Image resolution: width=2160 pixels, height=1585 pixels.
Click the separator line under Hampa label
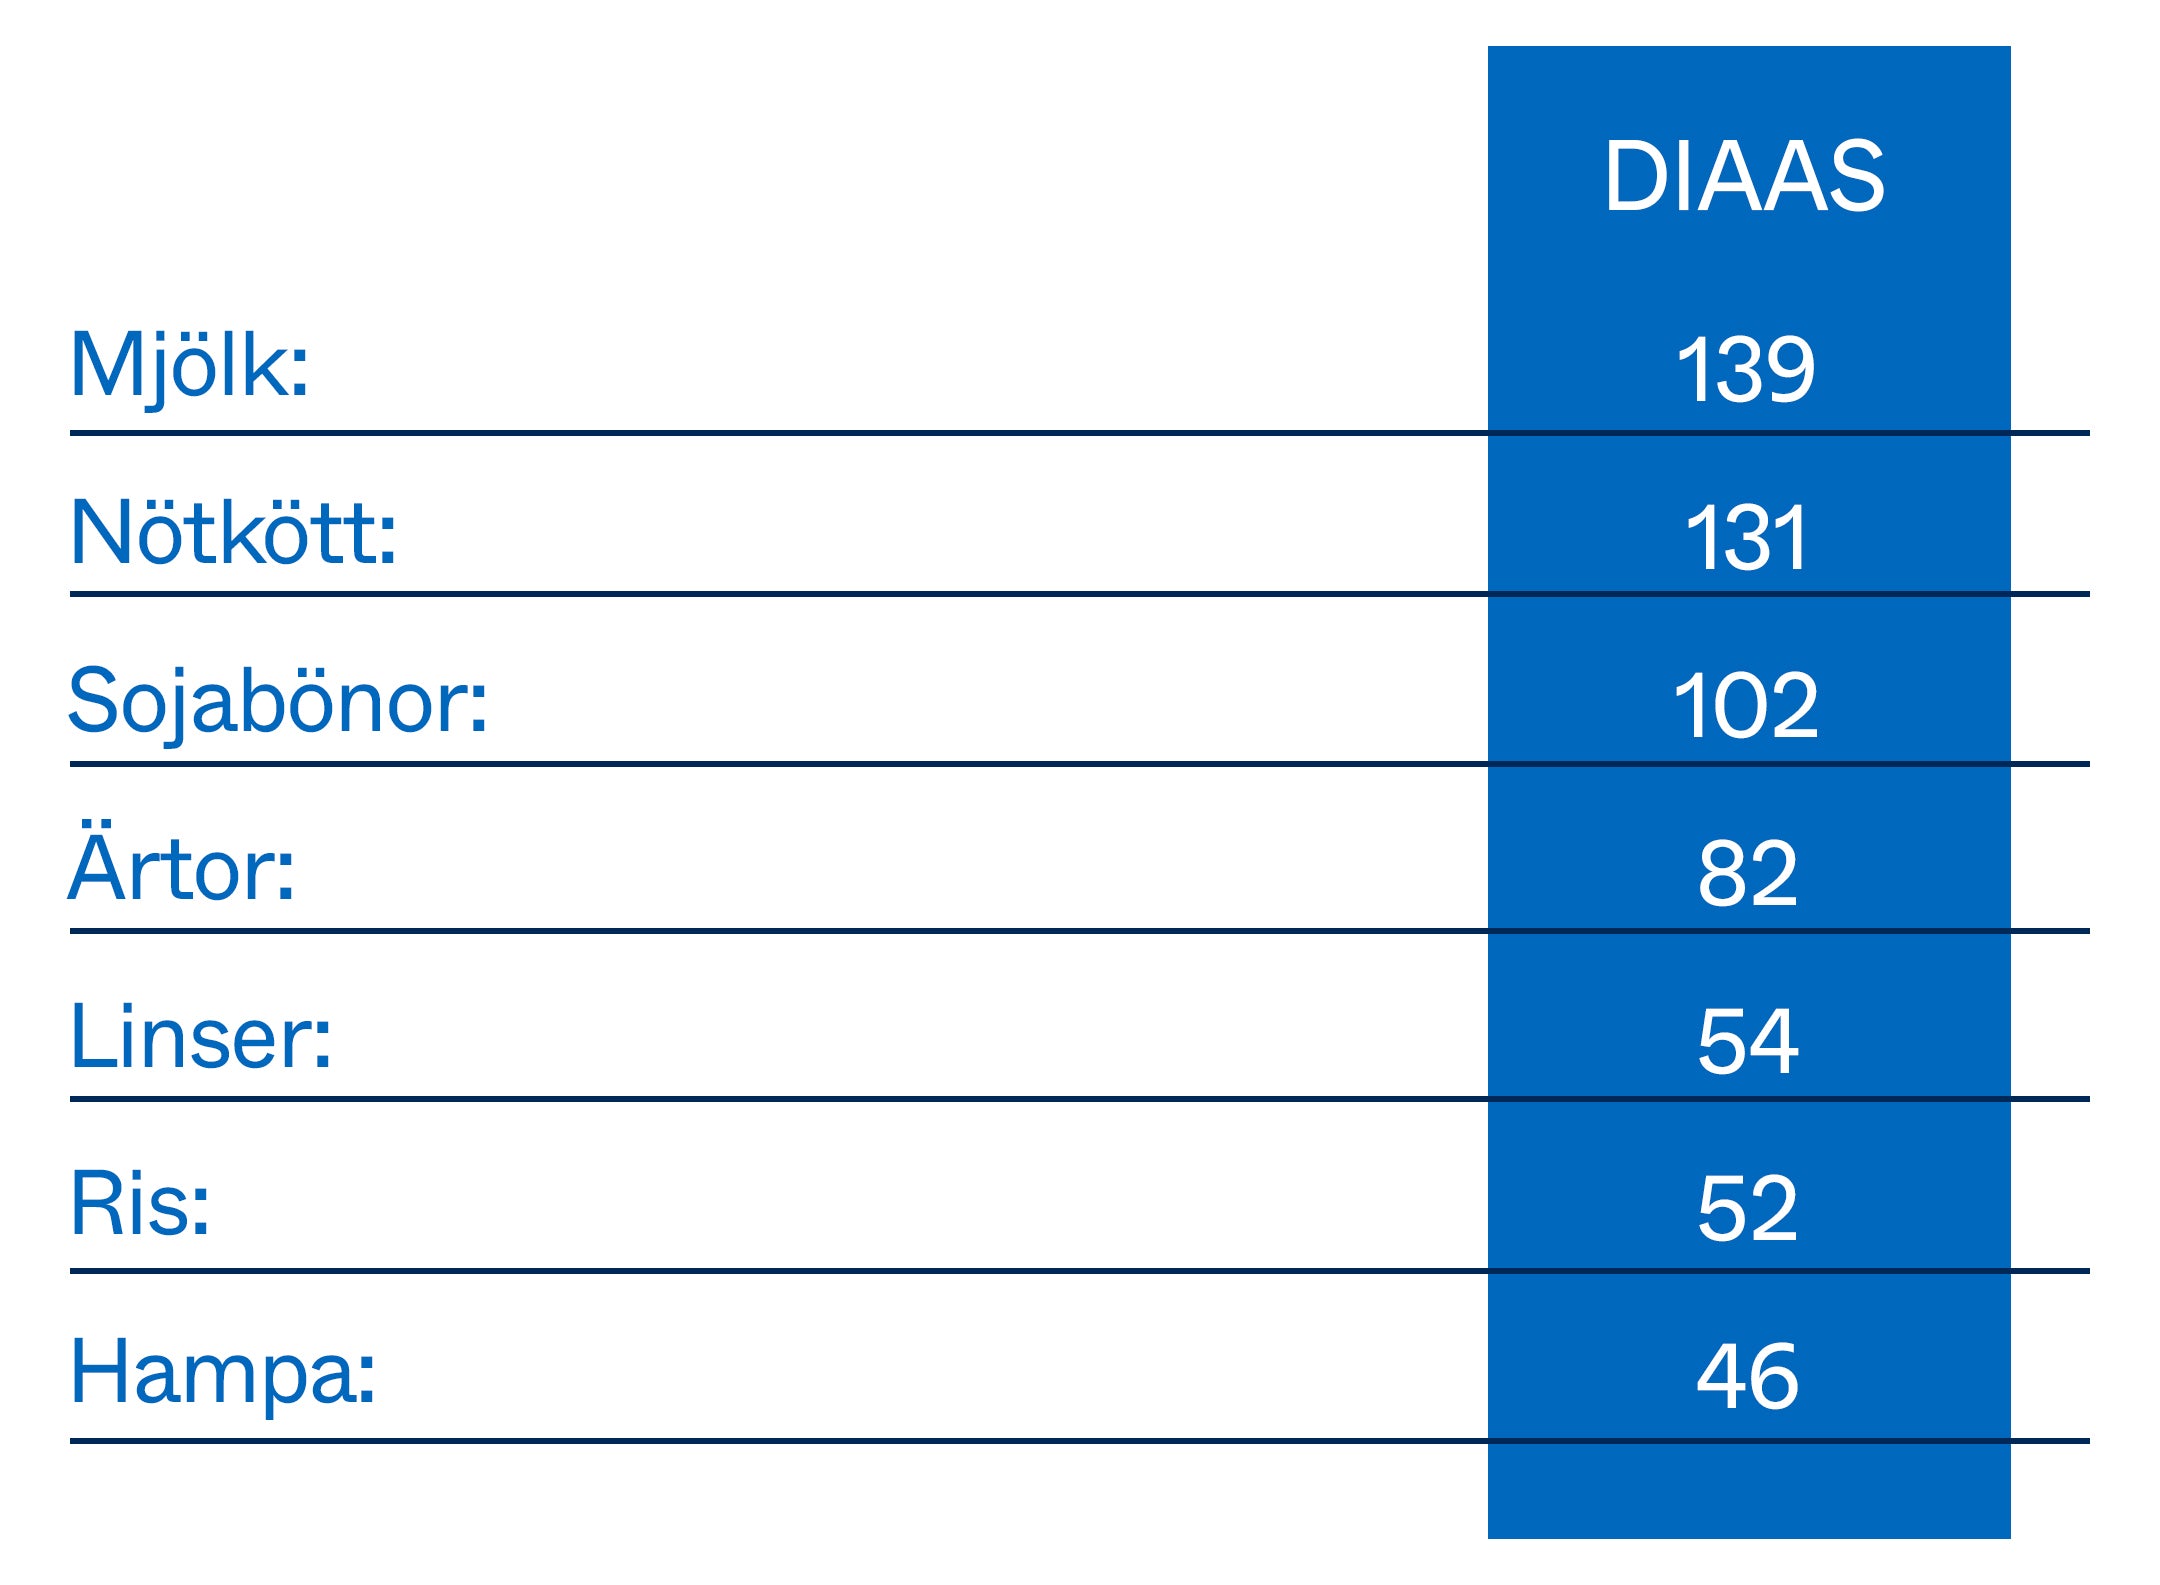coord(700,1441)
